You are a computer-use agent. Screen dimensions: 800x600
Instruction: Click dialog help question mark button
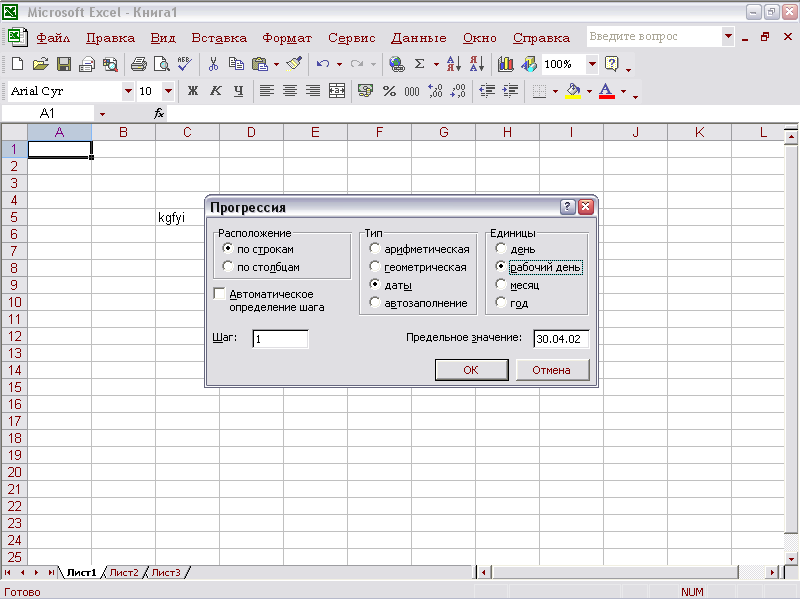(x=567, y=207)
